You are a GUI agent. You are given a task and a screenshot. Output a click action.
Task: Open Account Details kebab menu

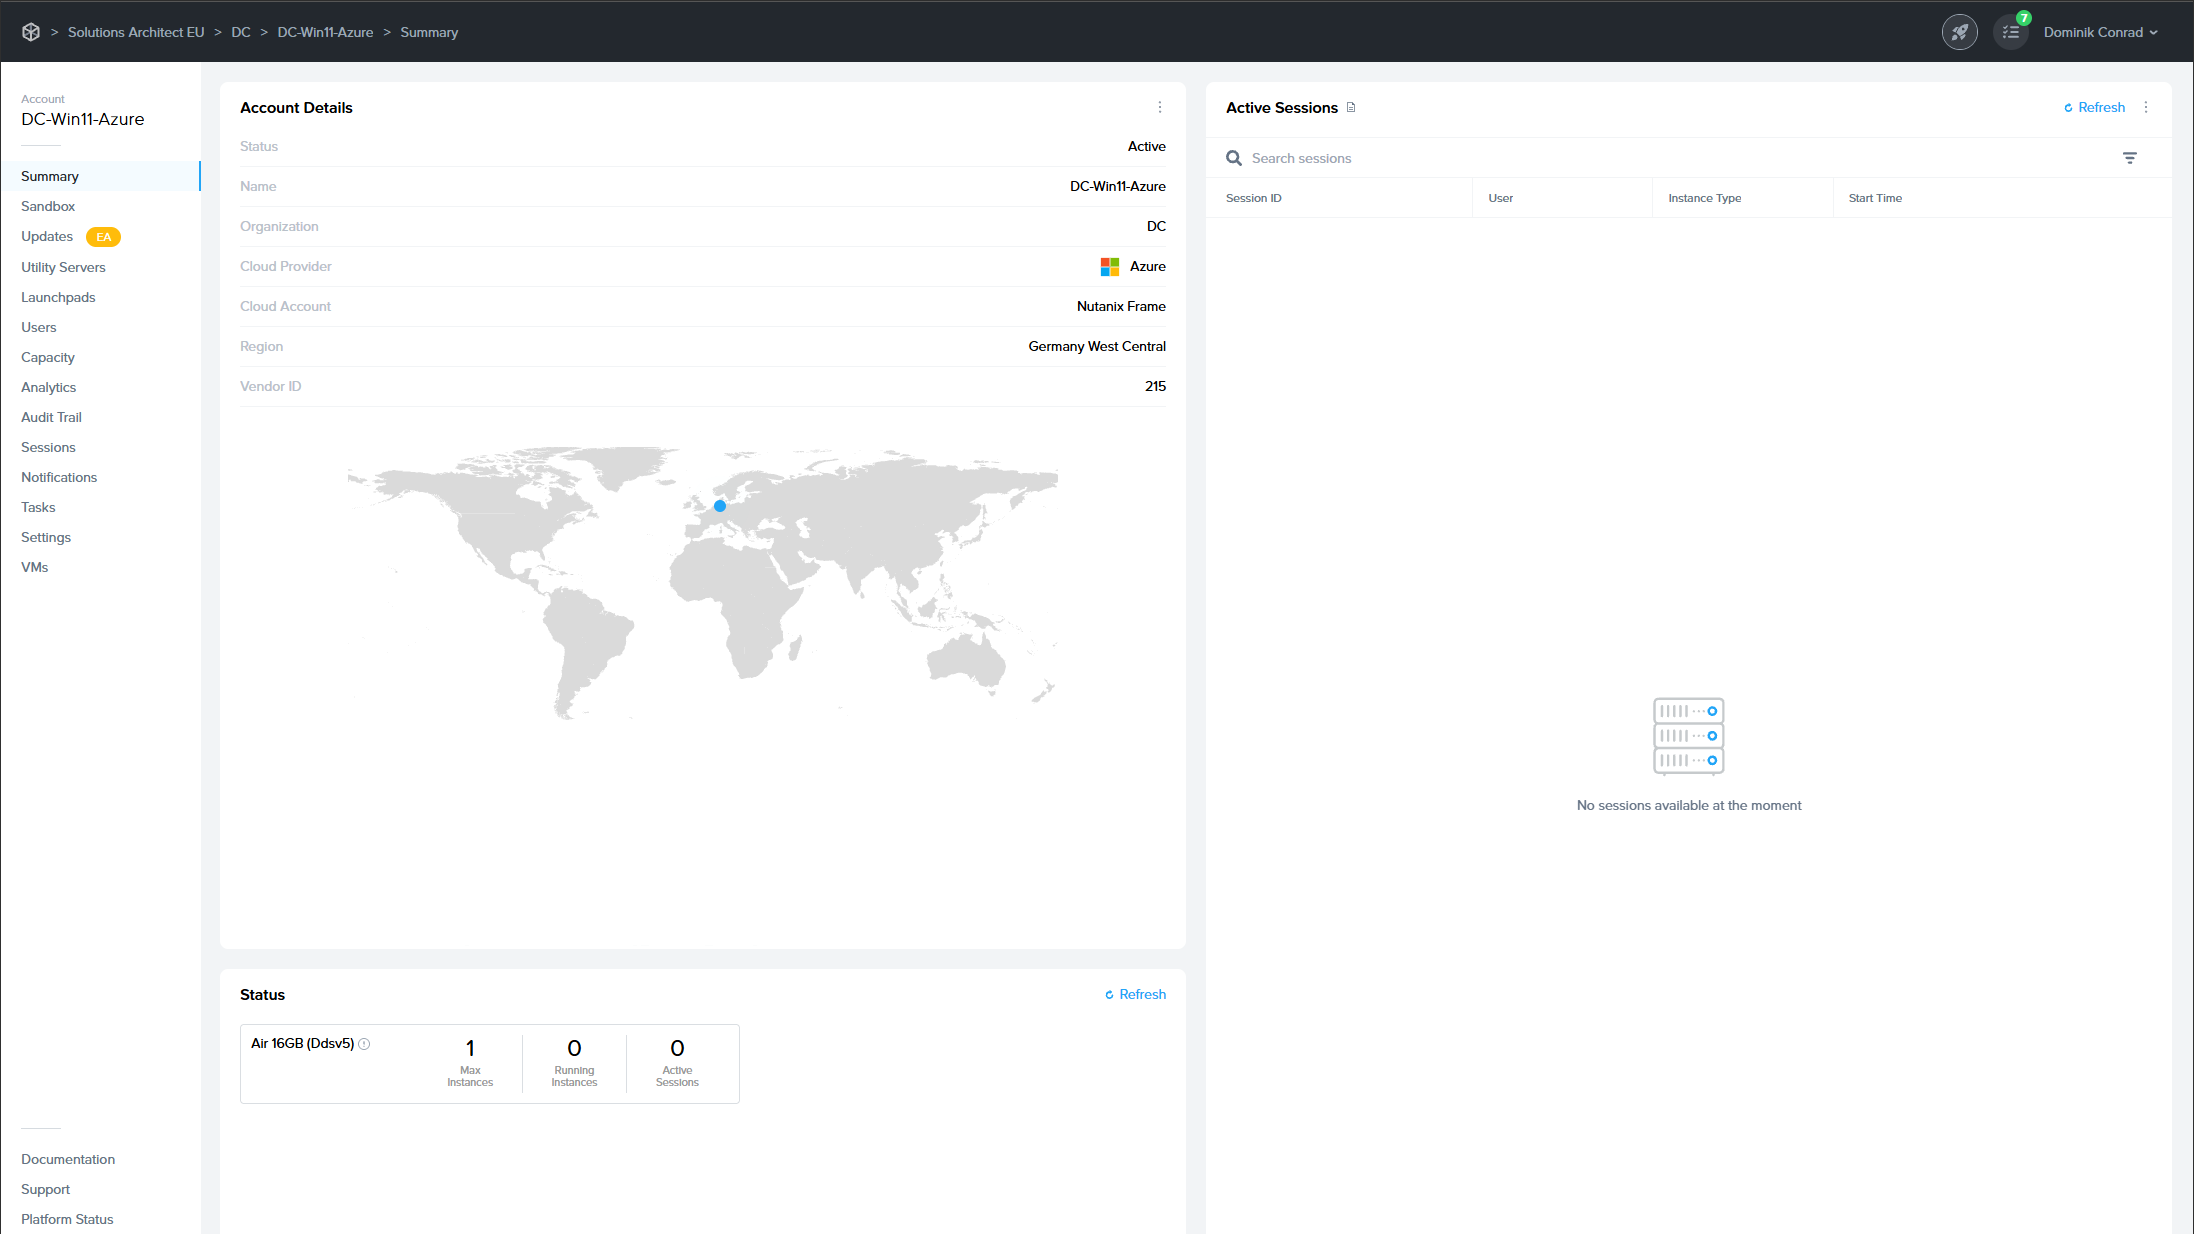1159,107
